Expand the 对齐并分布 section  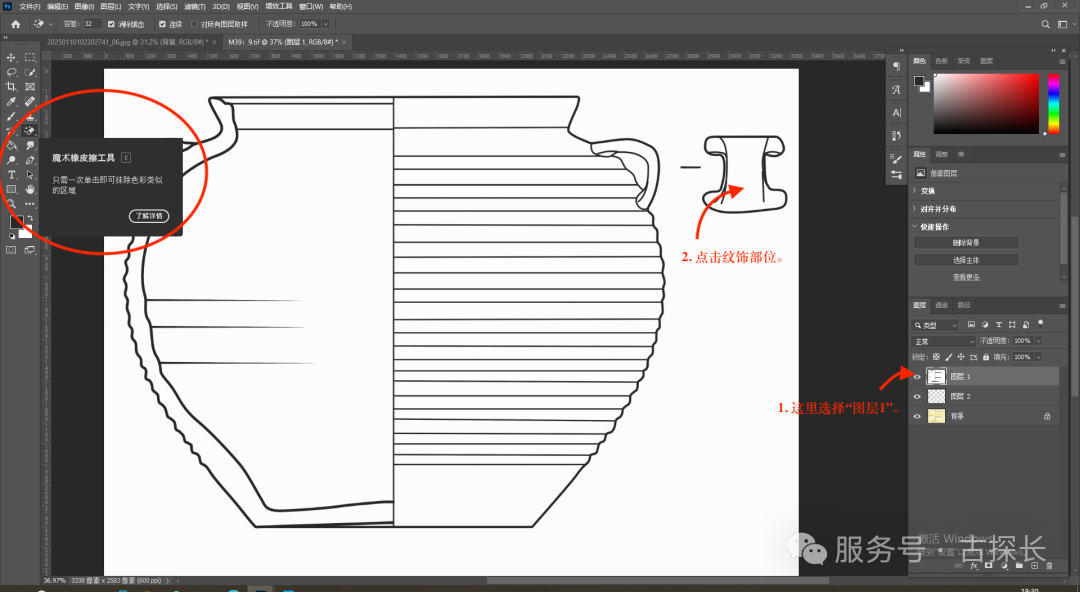(915, 209)
